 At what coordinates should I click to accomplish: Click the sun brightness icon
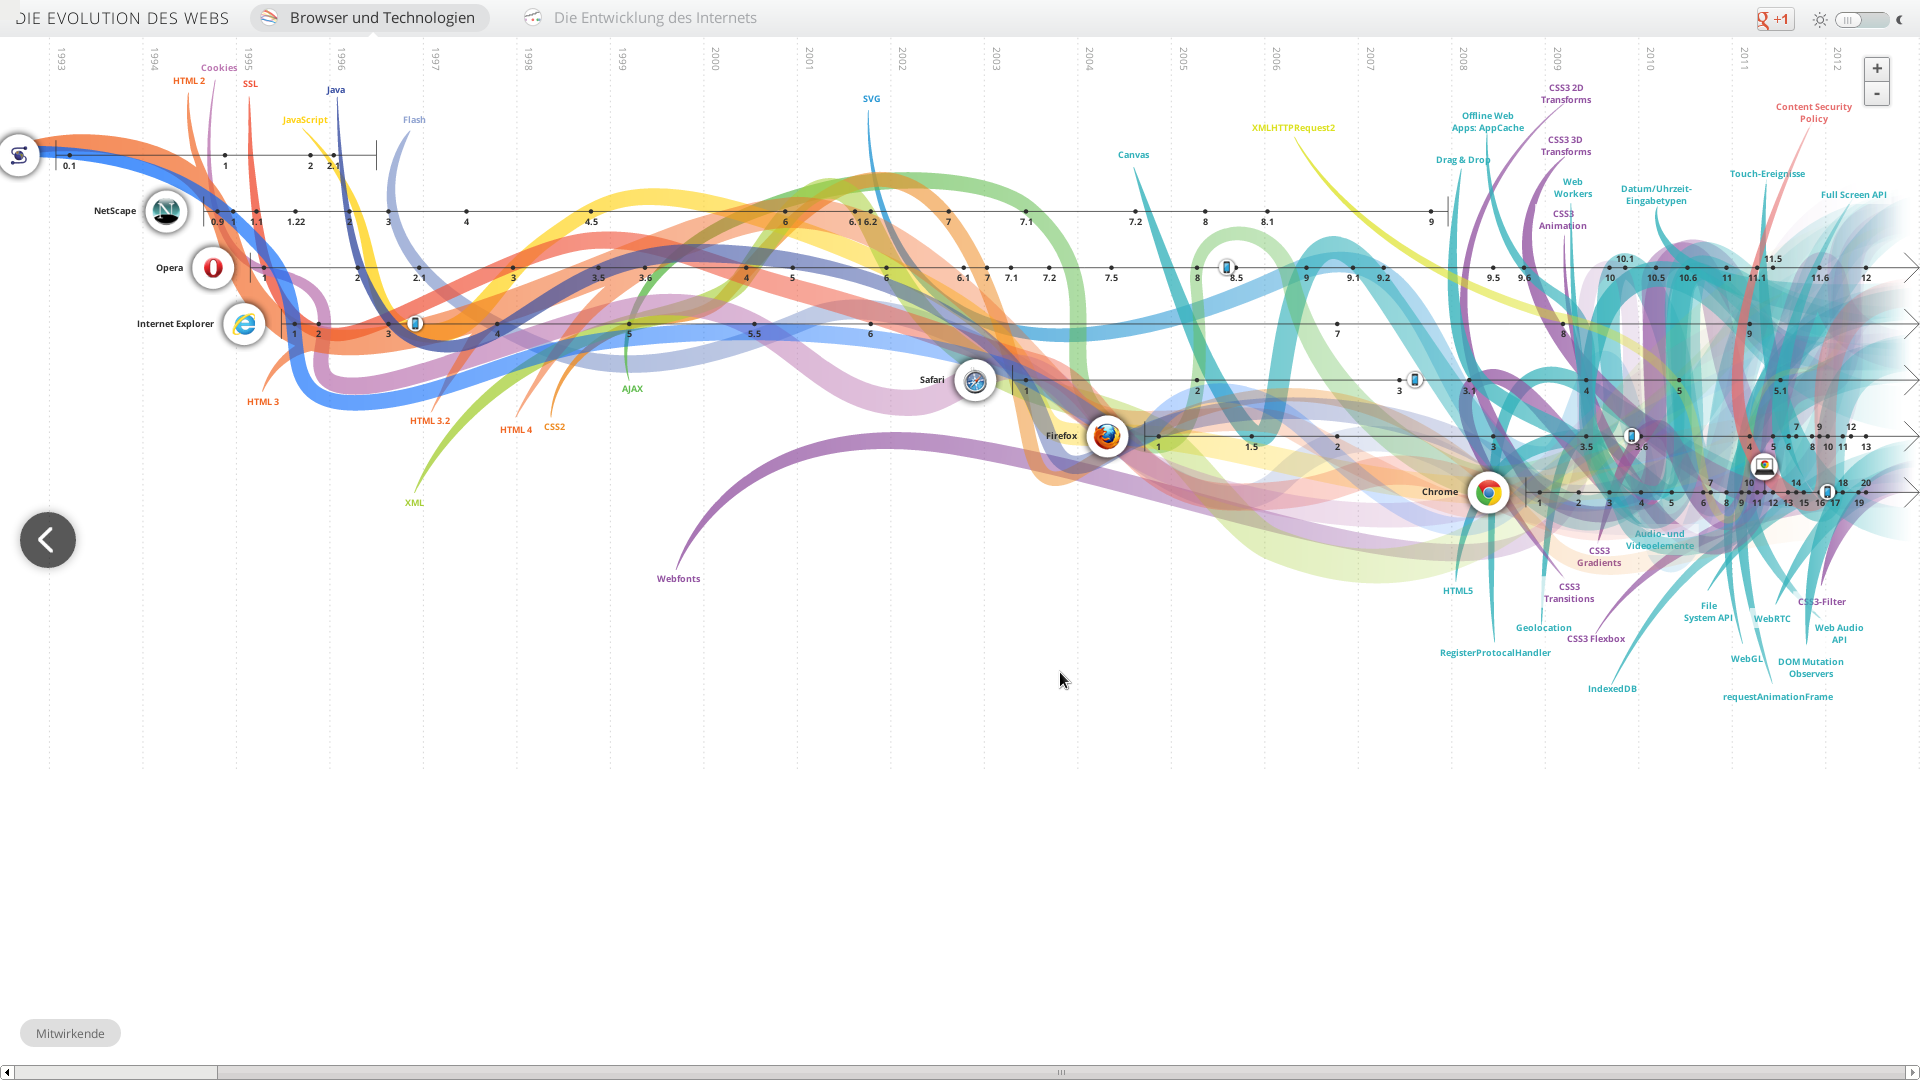pyautogui.click(x=1820, y=19)
